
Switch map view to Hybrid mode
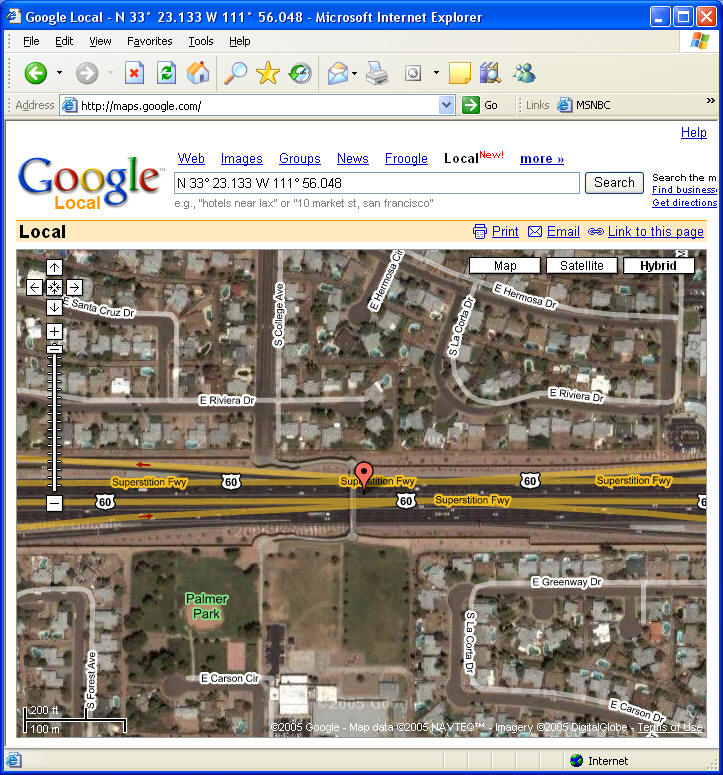click(658, 265)
